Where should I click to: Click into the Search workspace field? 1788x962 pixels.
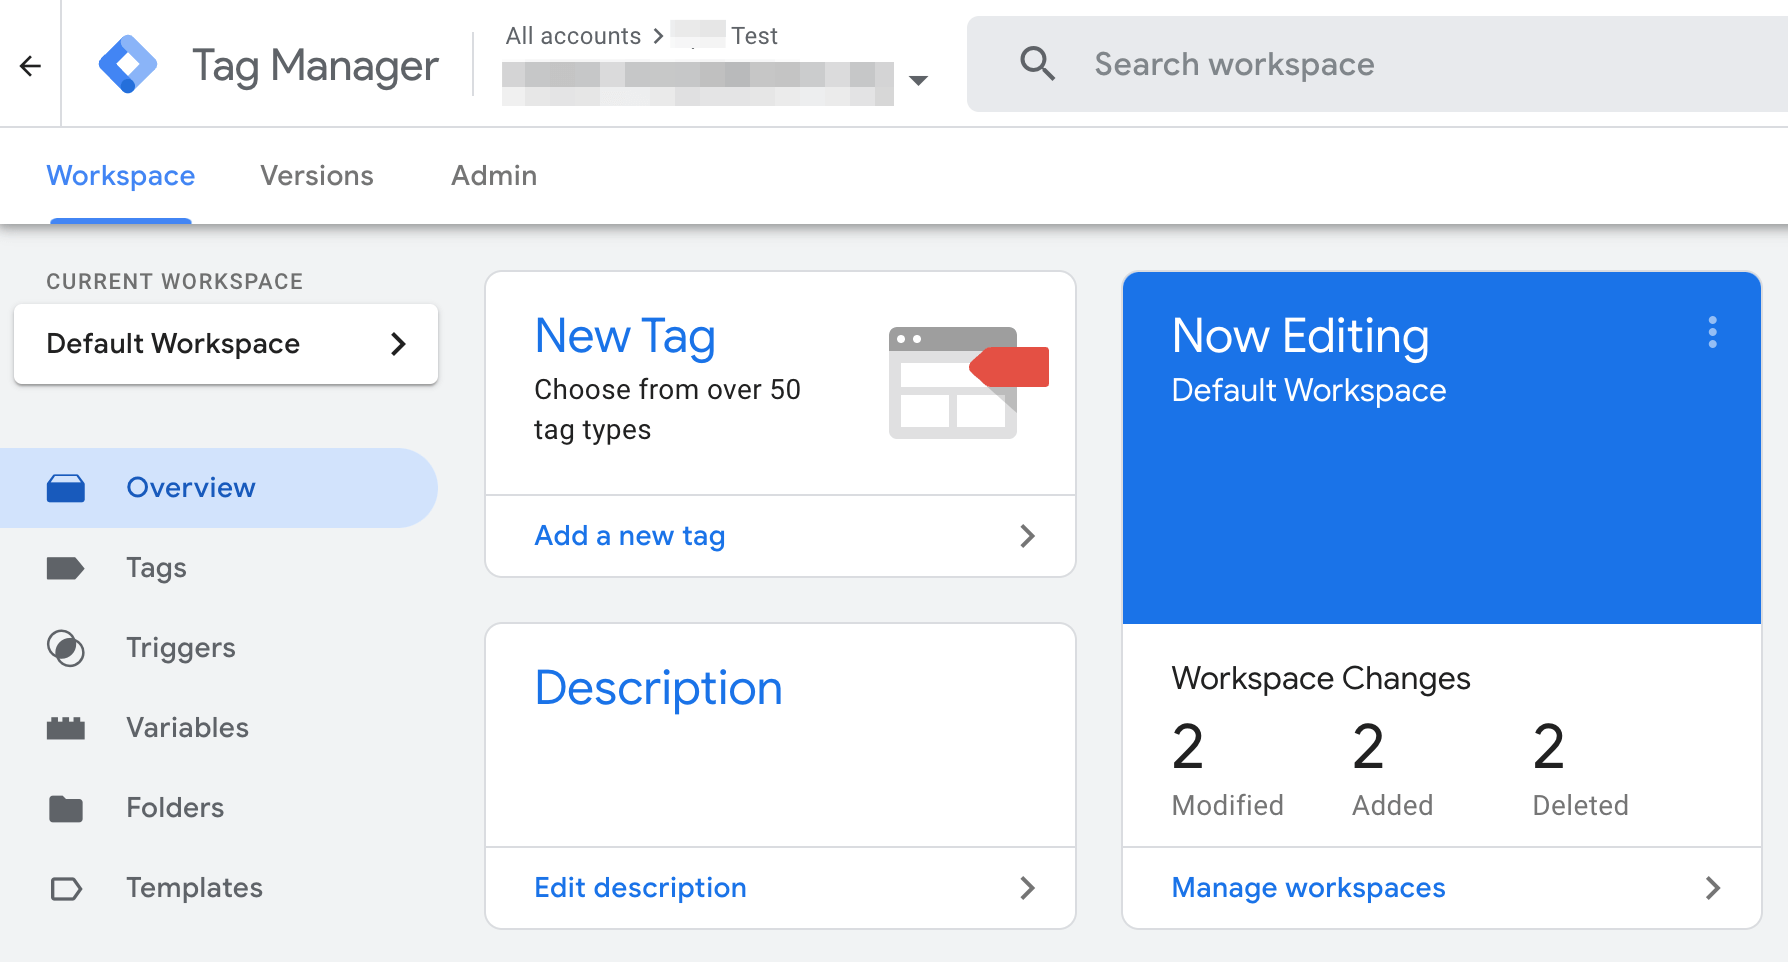(1377, 64)
